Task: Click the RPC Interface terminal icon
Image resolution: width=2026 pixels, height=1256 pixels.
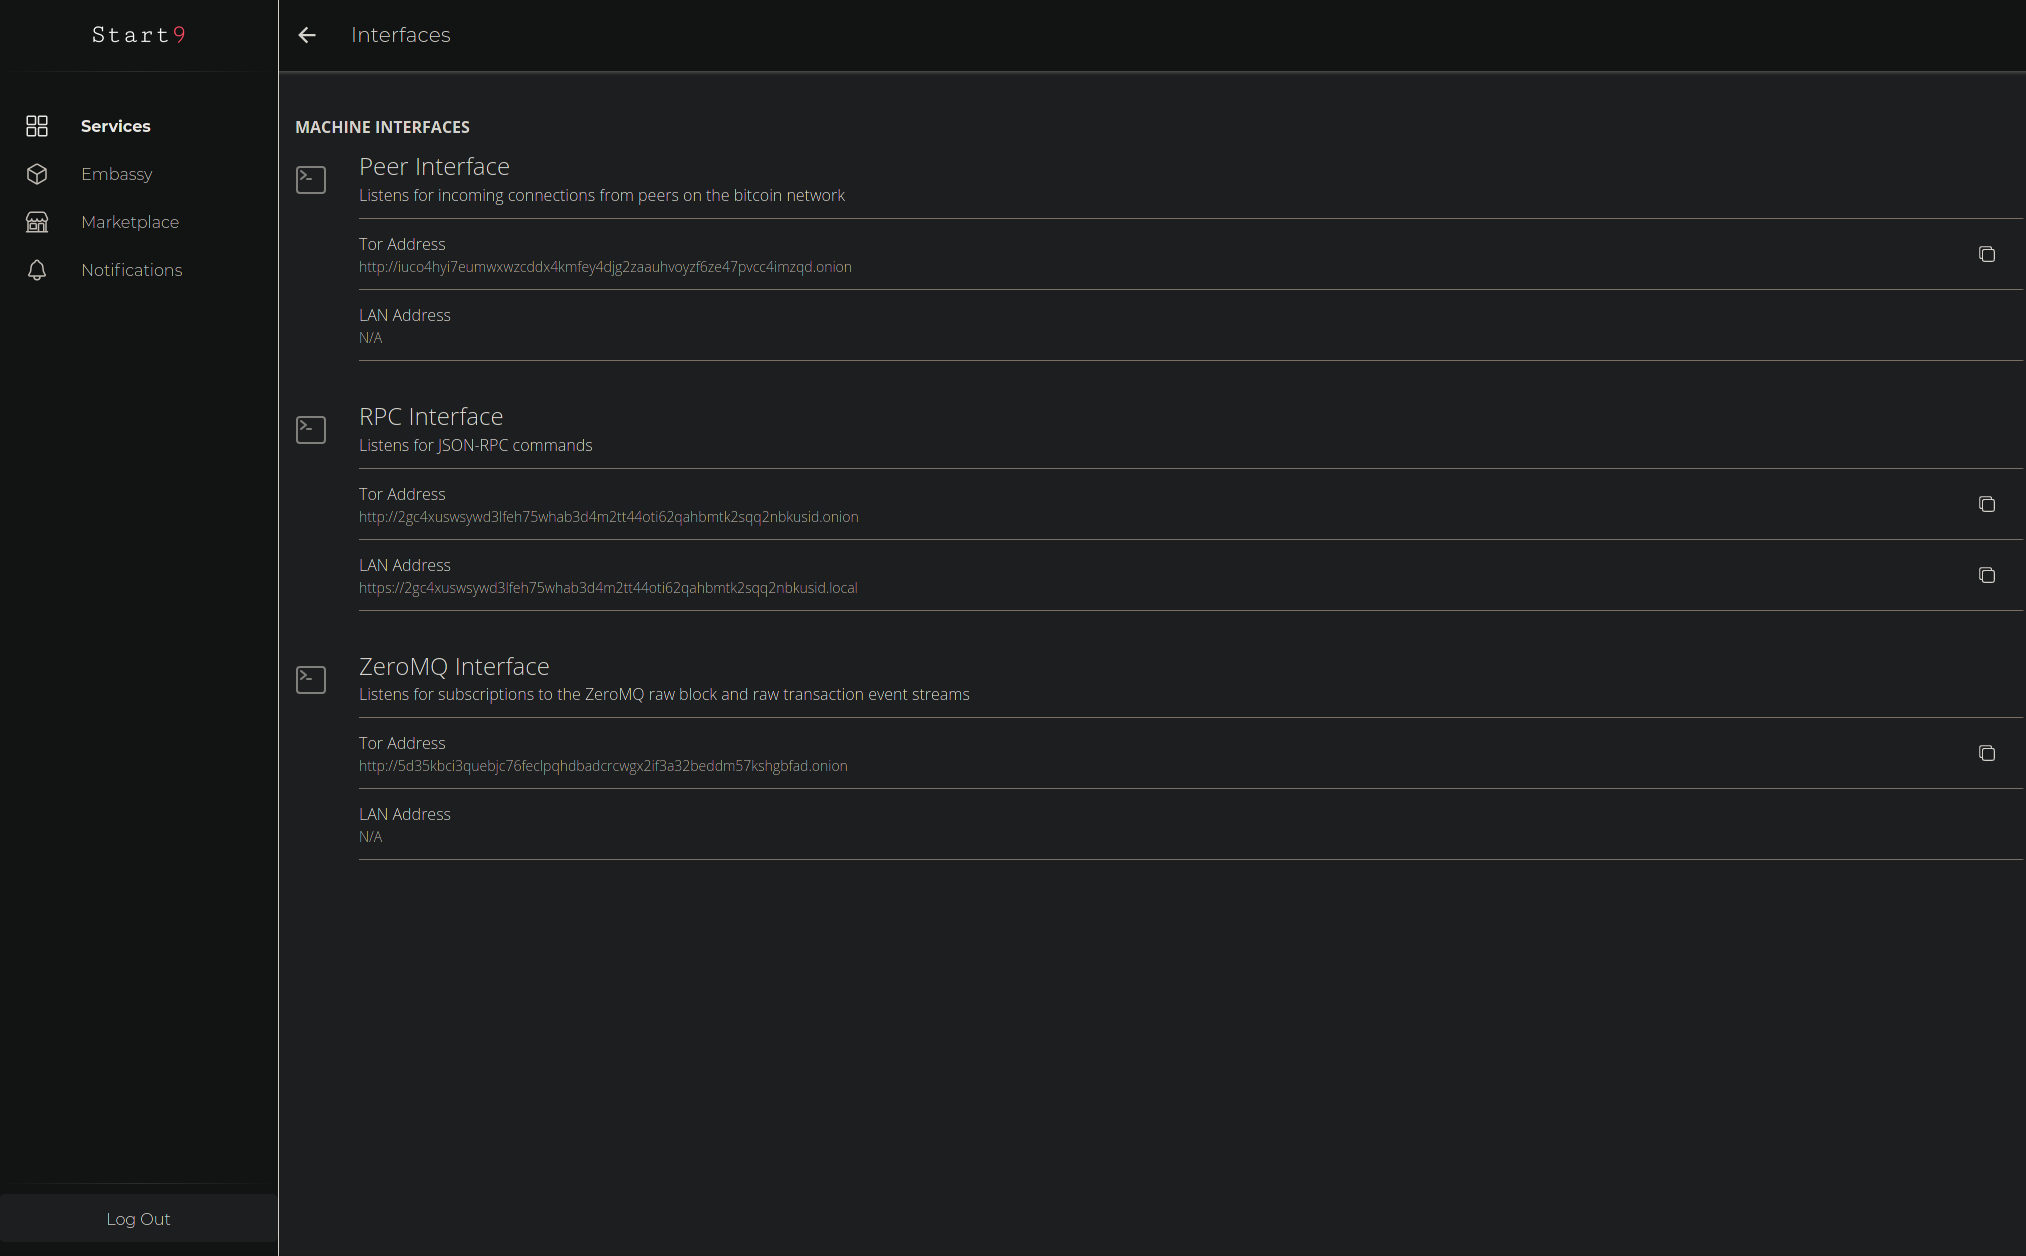Action: click(311, 430)
